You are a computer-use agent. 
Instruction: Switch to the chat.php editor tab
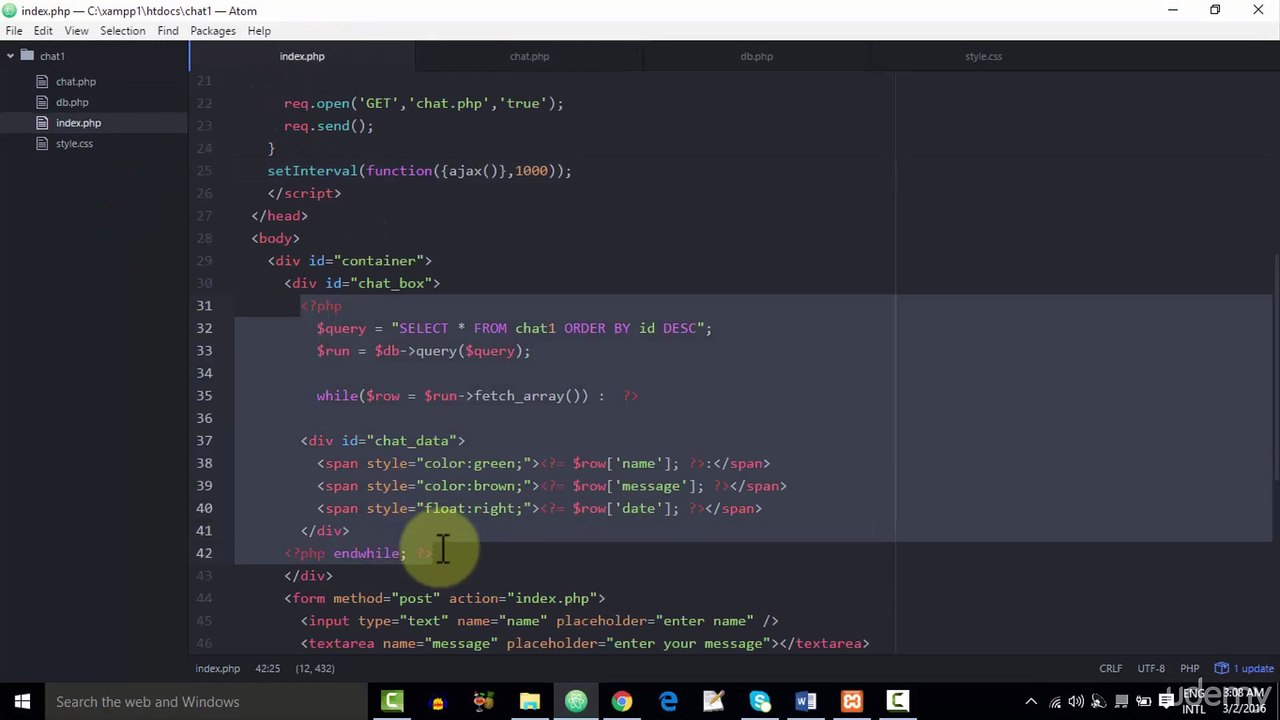[529, 56]
